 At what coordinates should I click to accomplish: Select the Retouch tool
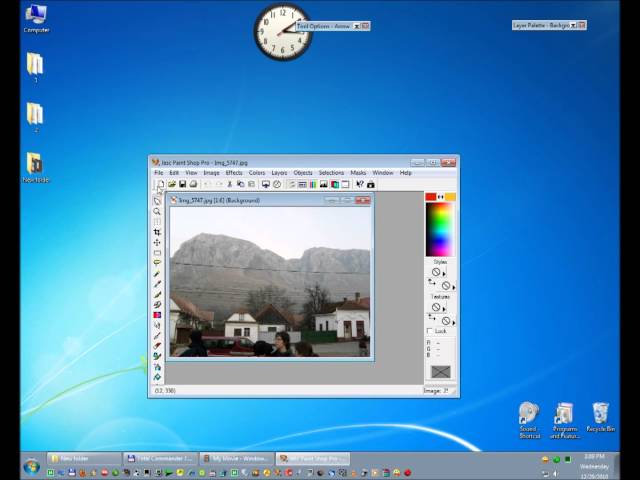coord(157,325)
